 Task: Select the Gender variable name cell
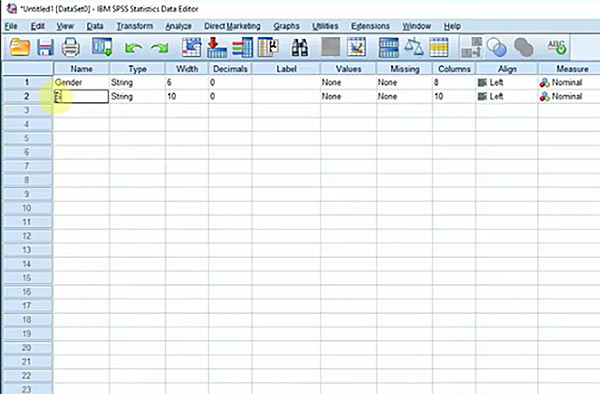point(82,82)
